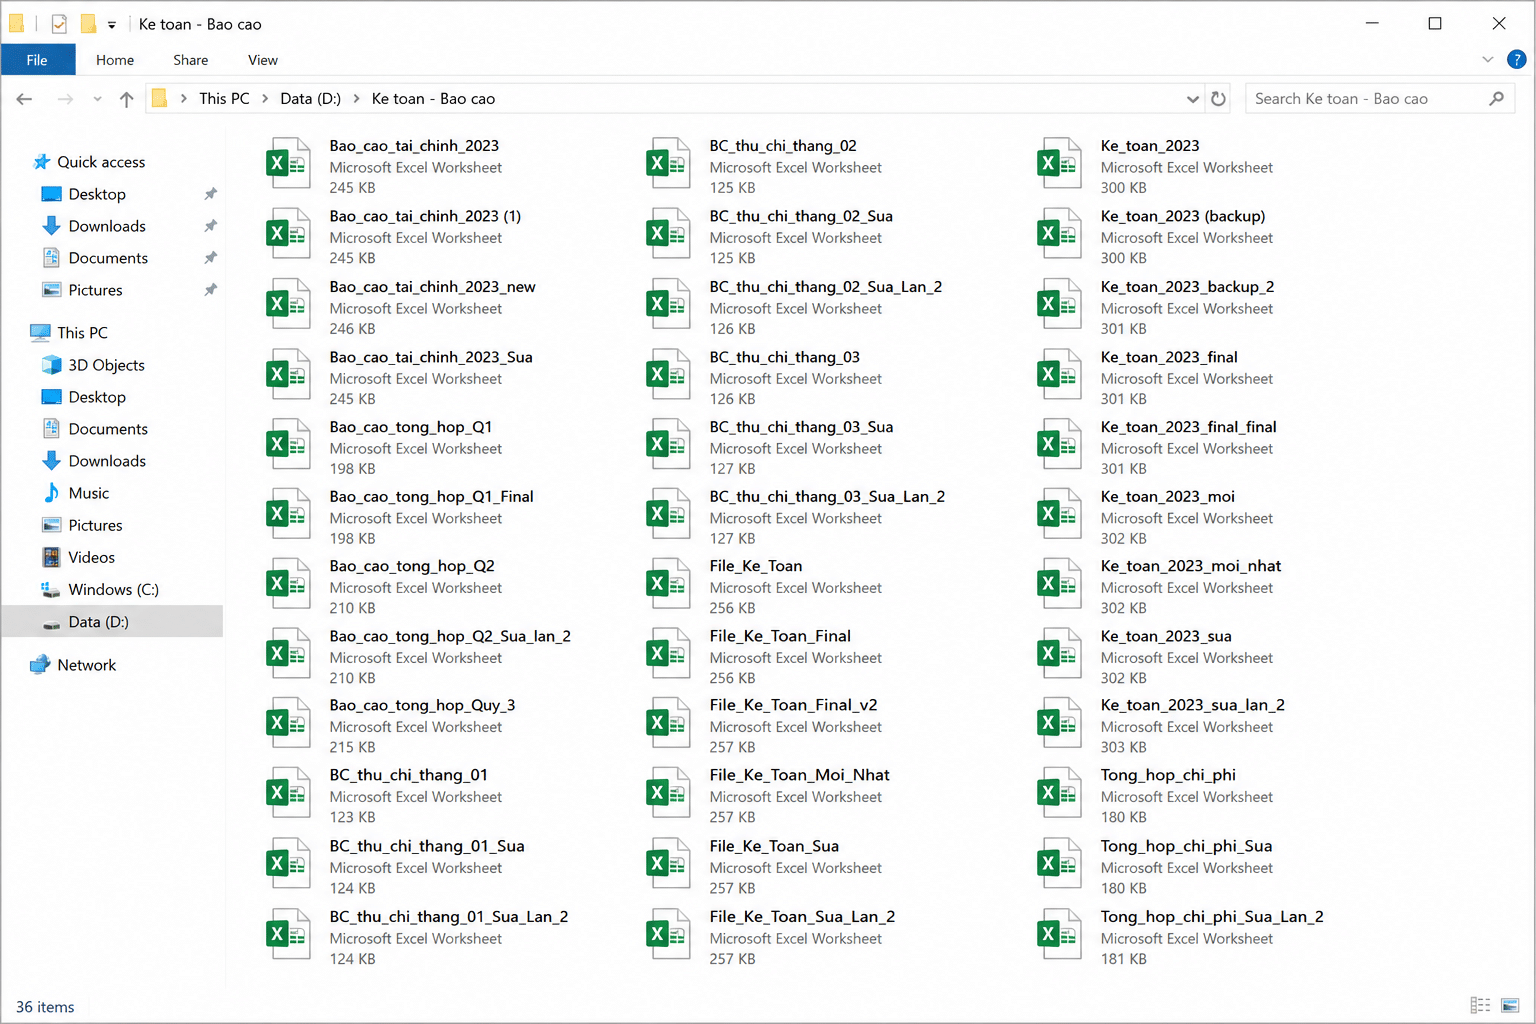Click the file name Ke_toan_2023_sua_lan_2
This screenshot has height=1024, width=1536.
pos(1192,705)
